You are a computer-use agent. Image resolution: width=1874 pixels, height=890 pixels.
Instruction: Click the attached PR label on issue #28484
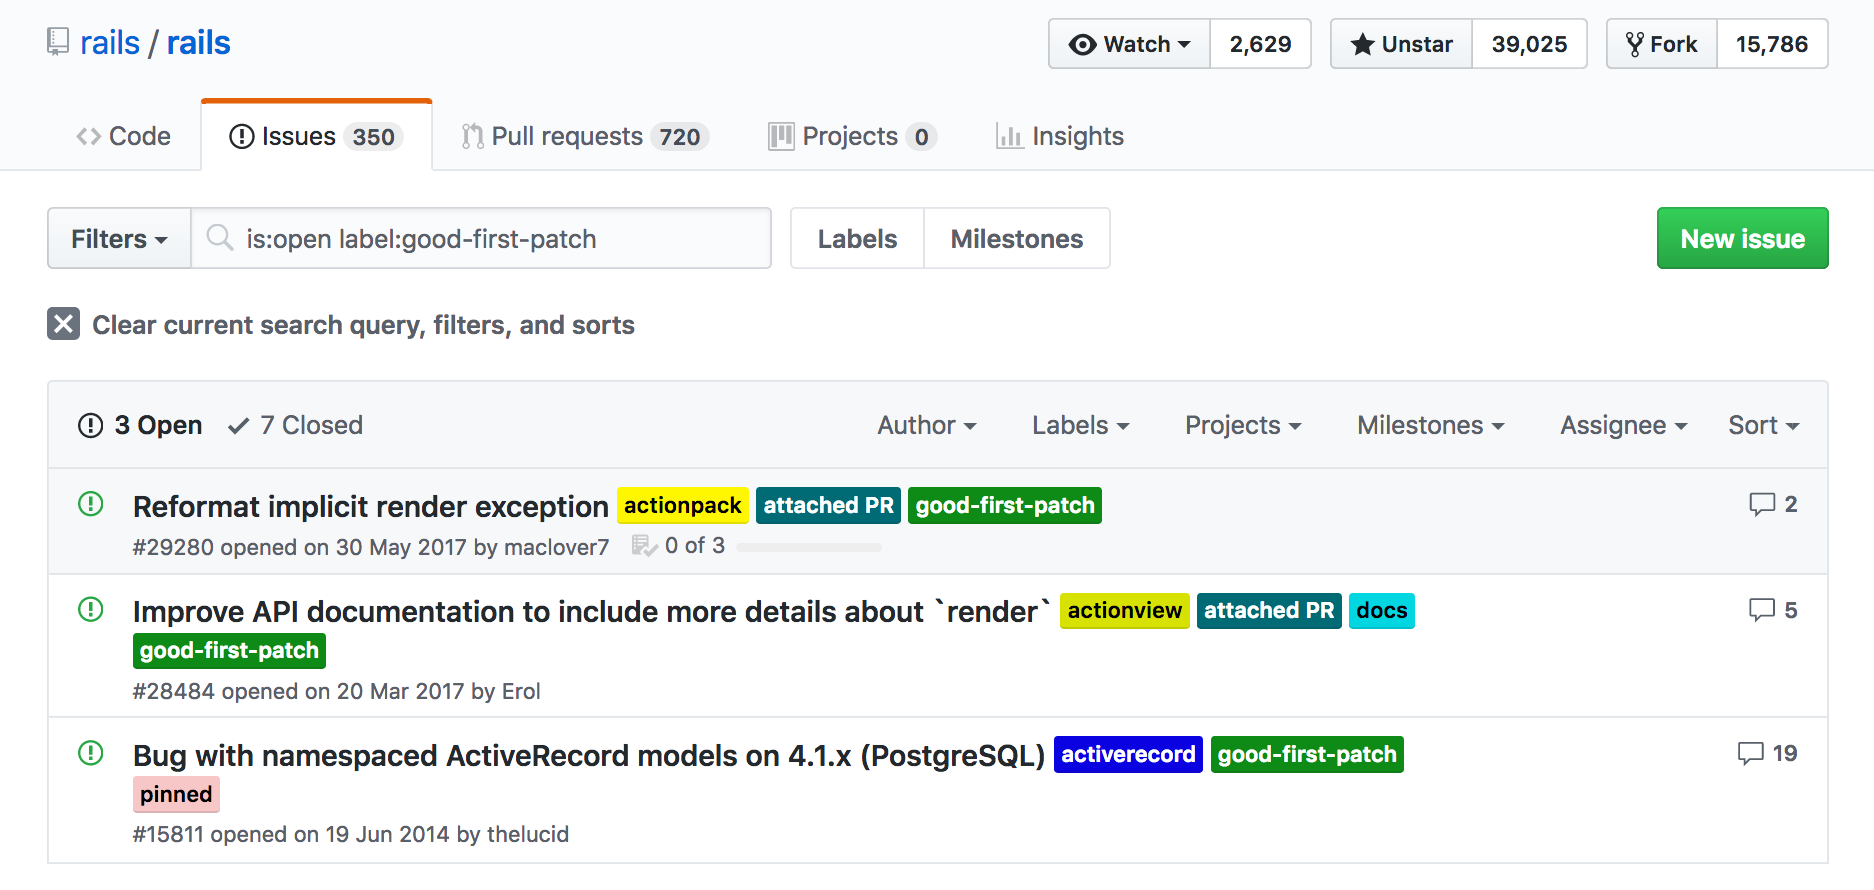1269,610
